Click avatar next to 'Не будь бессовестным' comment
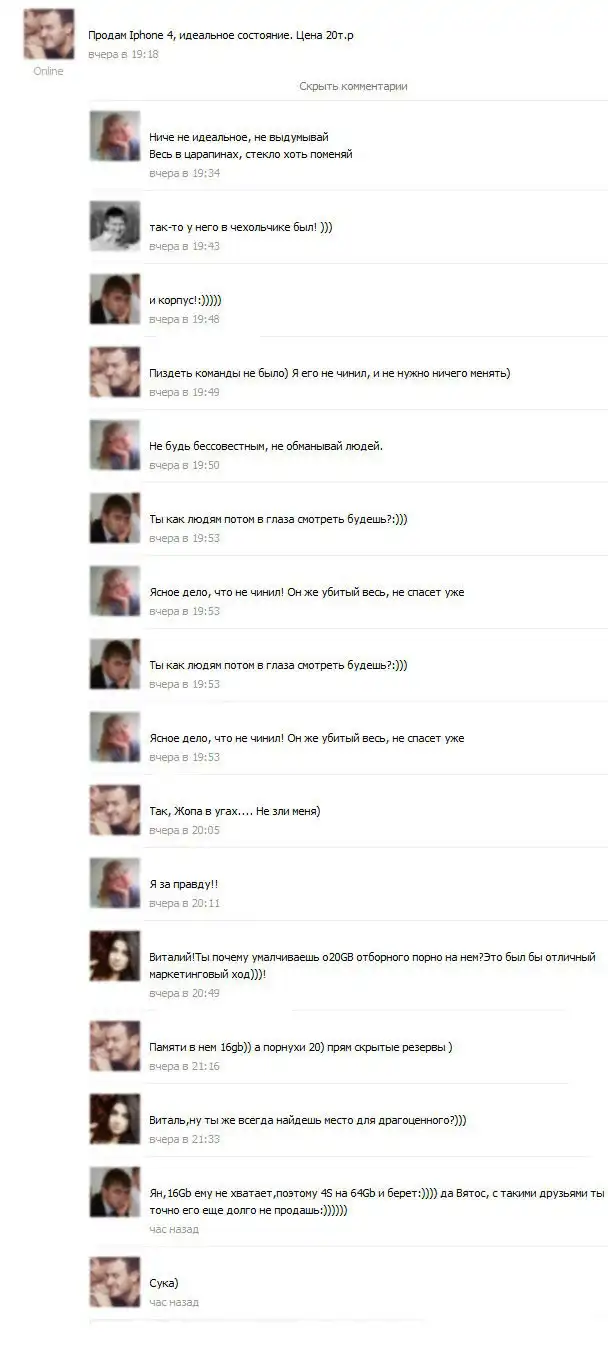The image size is (608, 1362). 115,445
